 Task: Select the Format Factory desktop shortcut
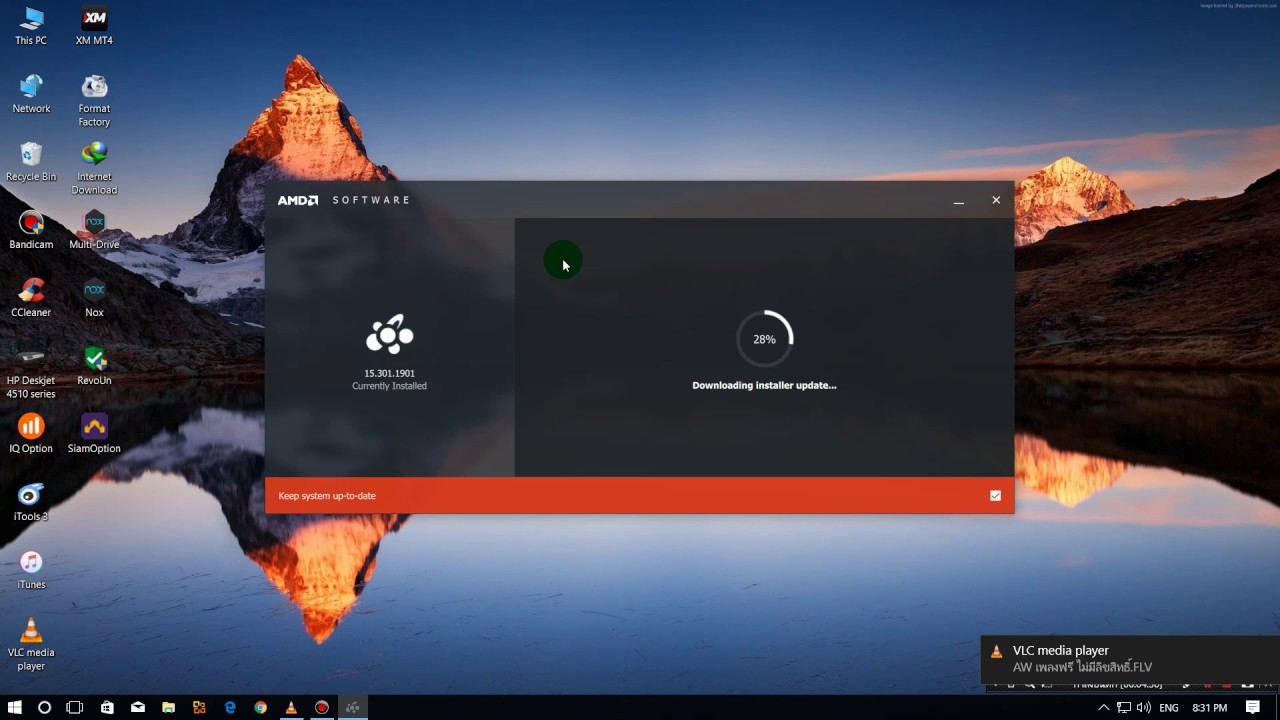94,101
